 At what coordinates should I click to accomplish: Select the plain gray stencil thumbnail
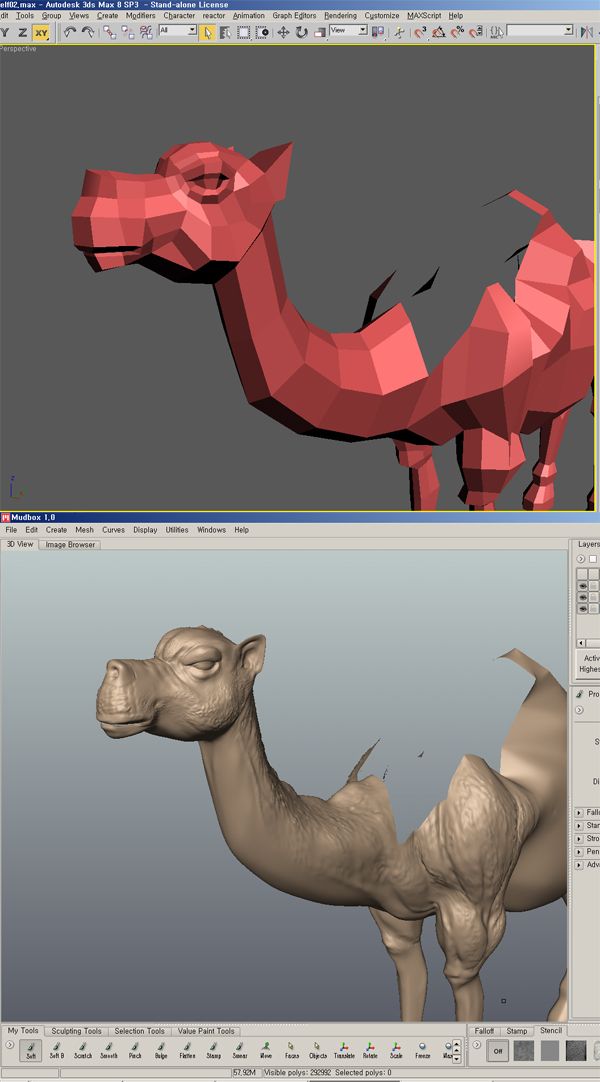pos(550,1051)
